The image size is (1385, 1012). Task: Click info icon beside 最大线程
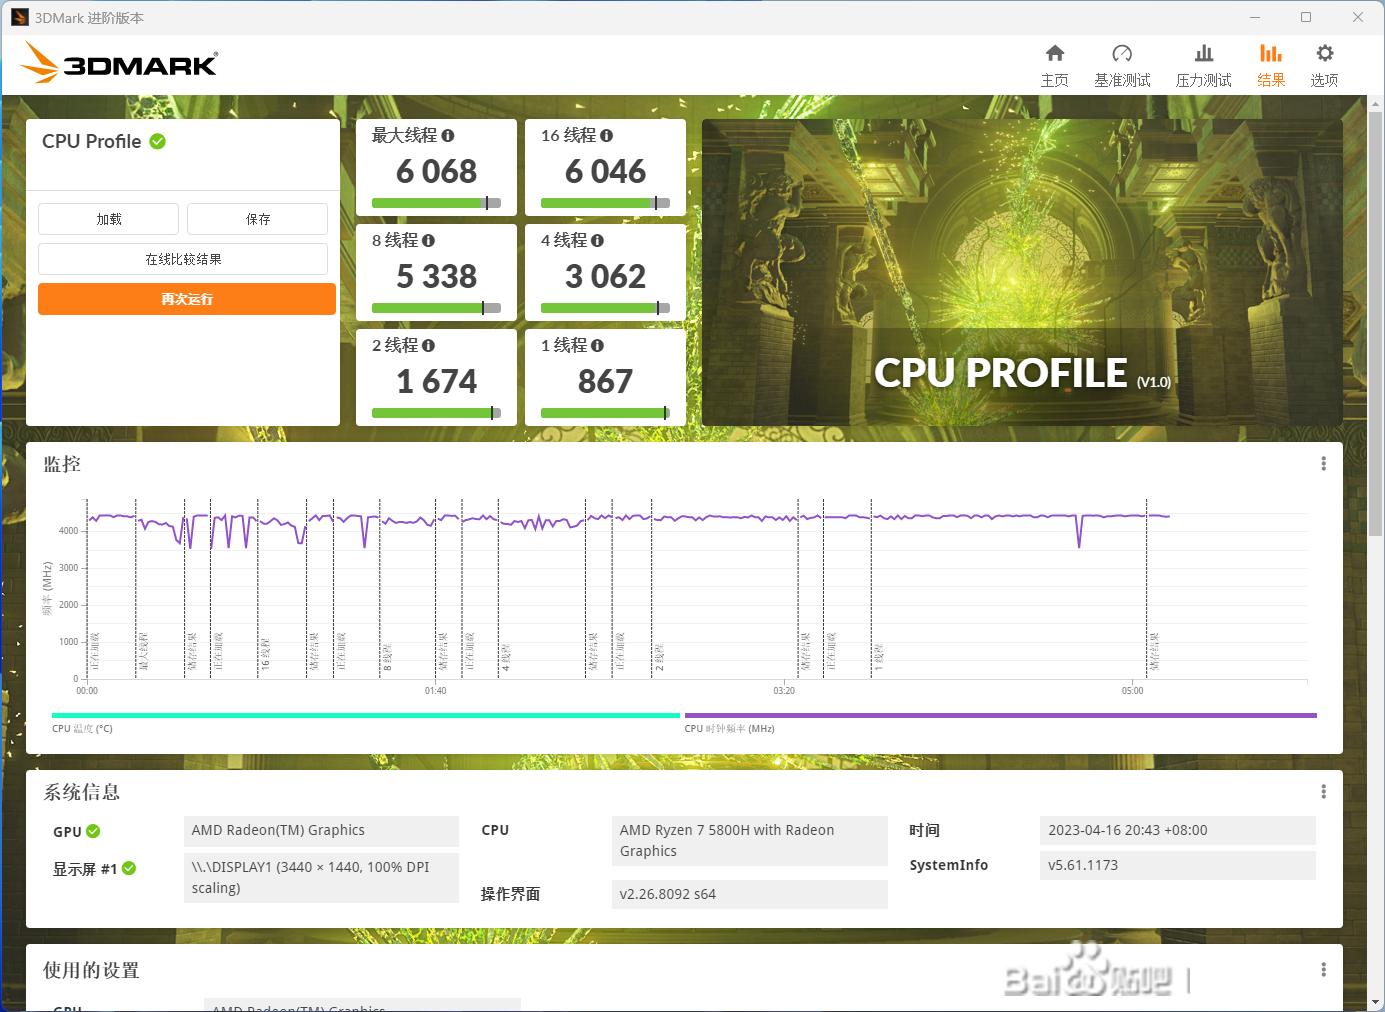[448, 135]
